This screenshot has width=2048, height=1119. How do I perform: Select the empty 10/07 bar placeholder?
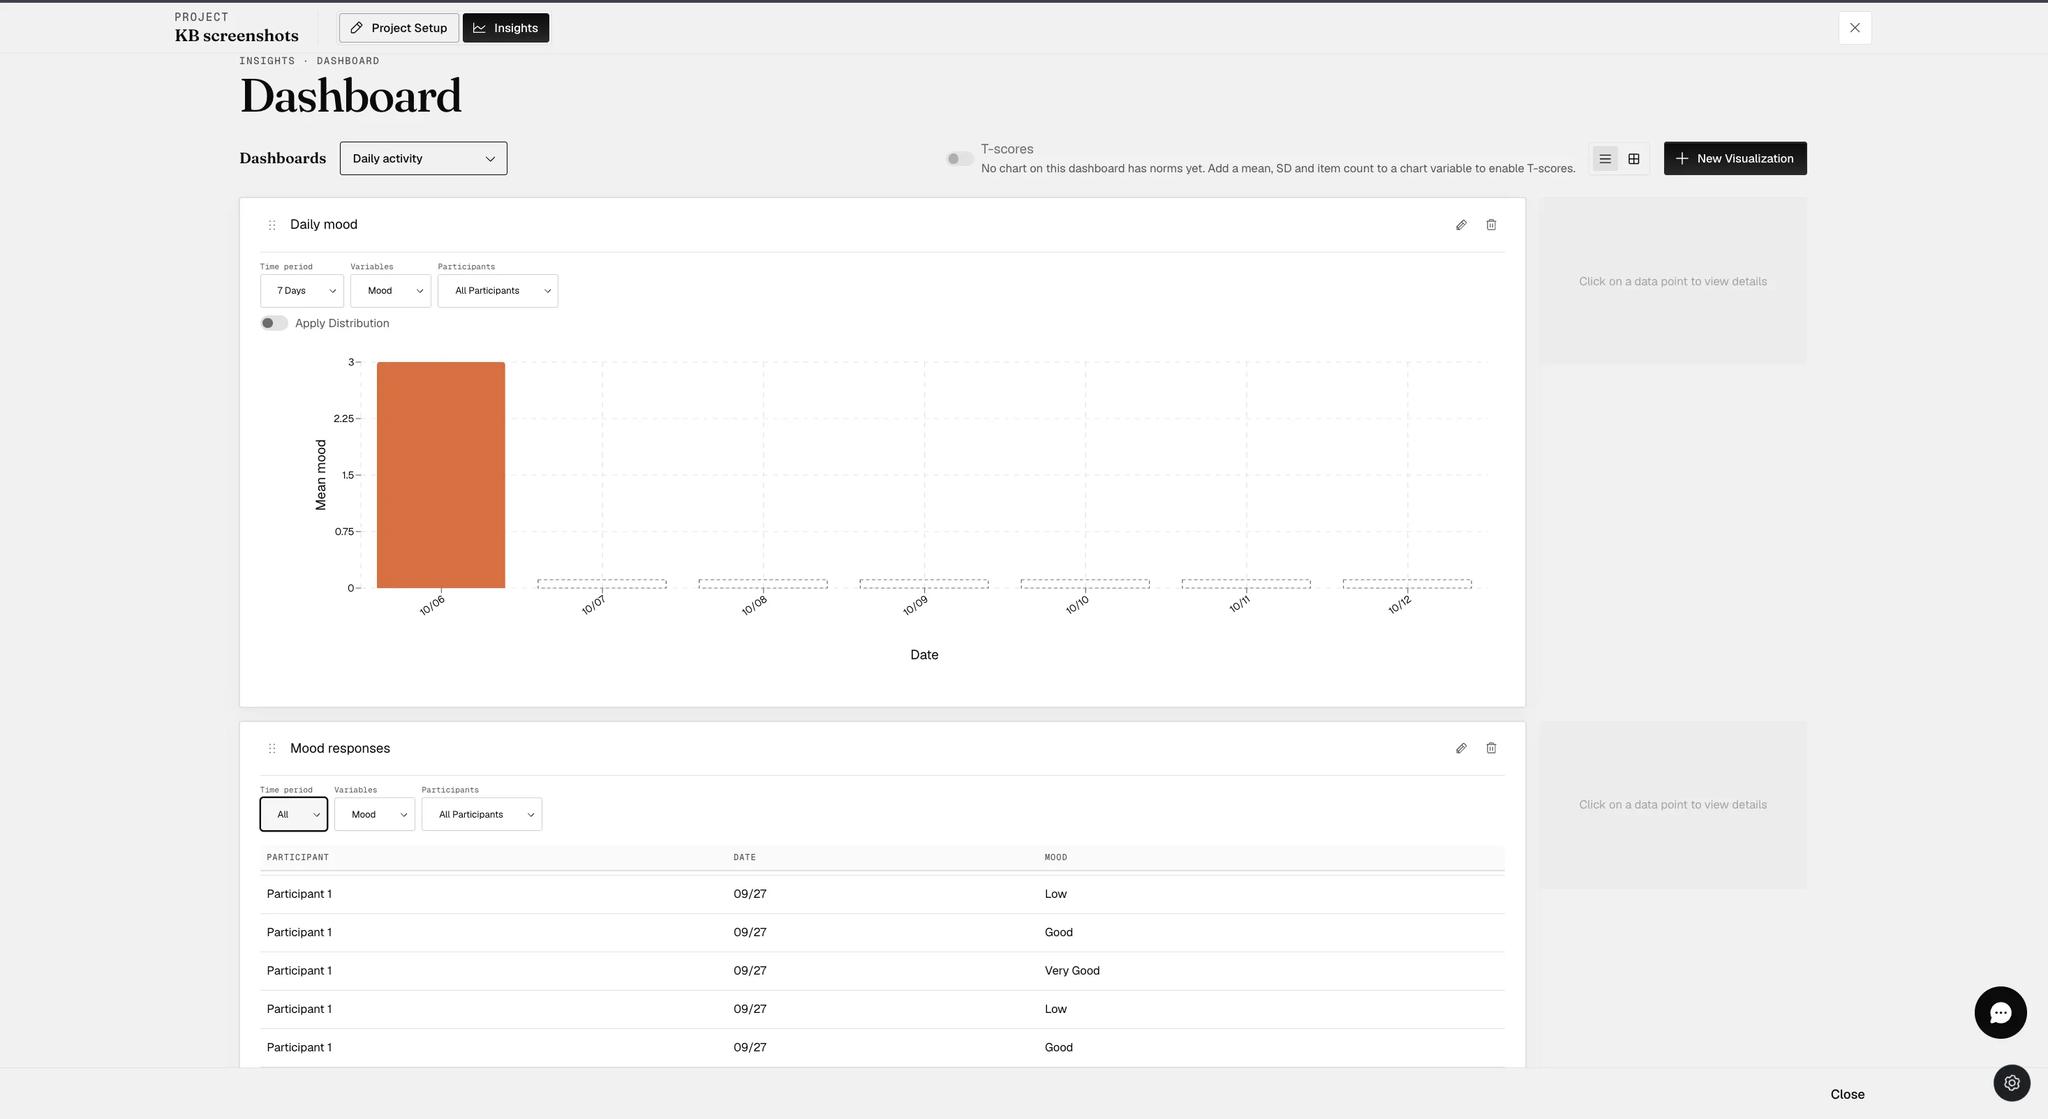(x=602, y=584)
